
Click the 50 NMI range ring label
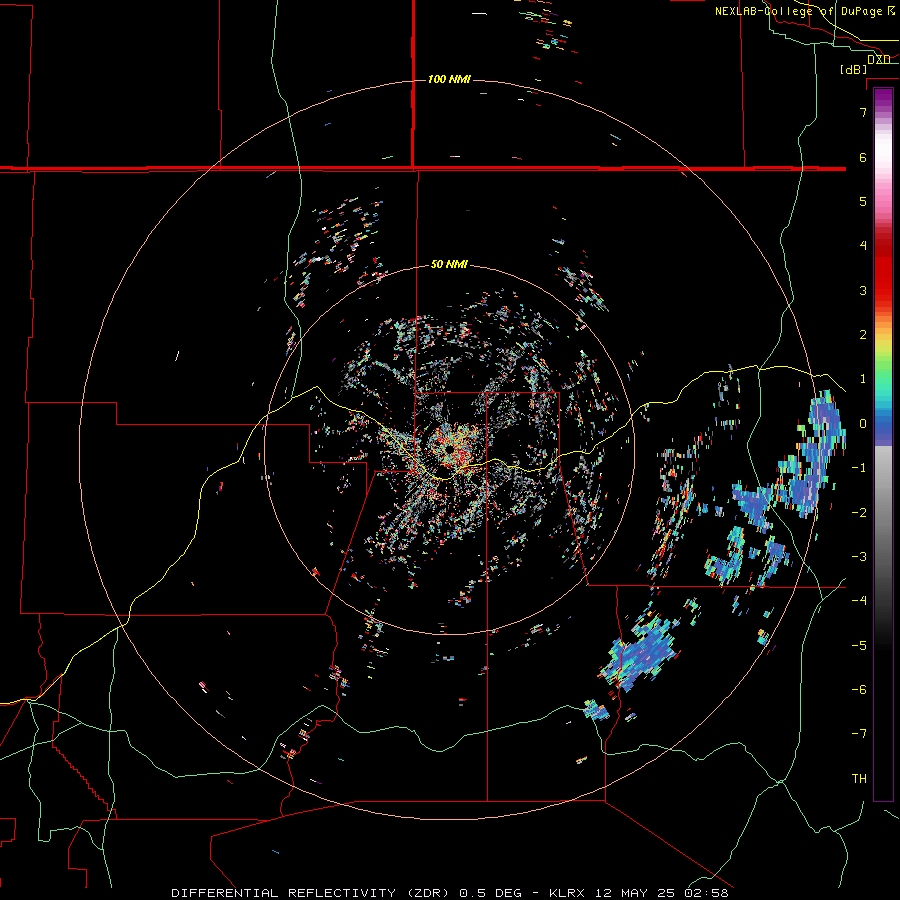pos(449,265)
